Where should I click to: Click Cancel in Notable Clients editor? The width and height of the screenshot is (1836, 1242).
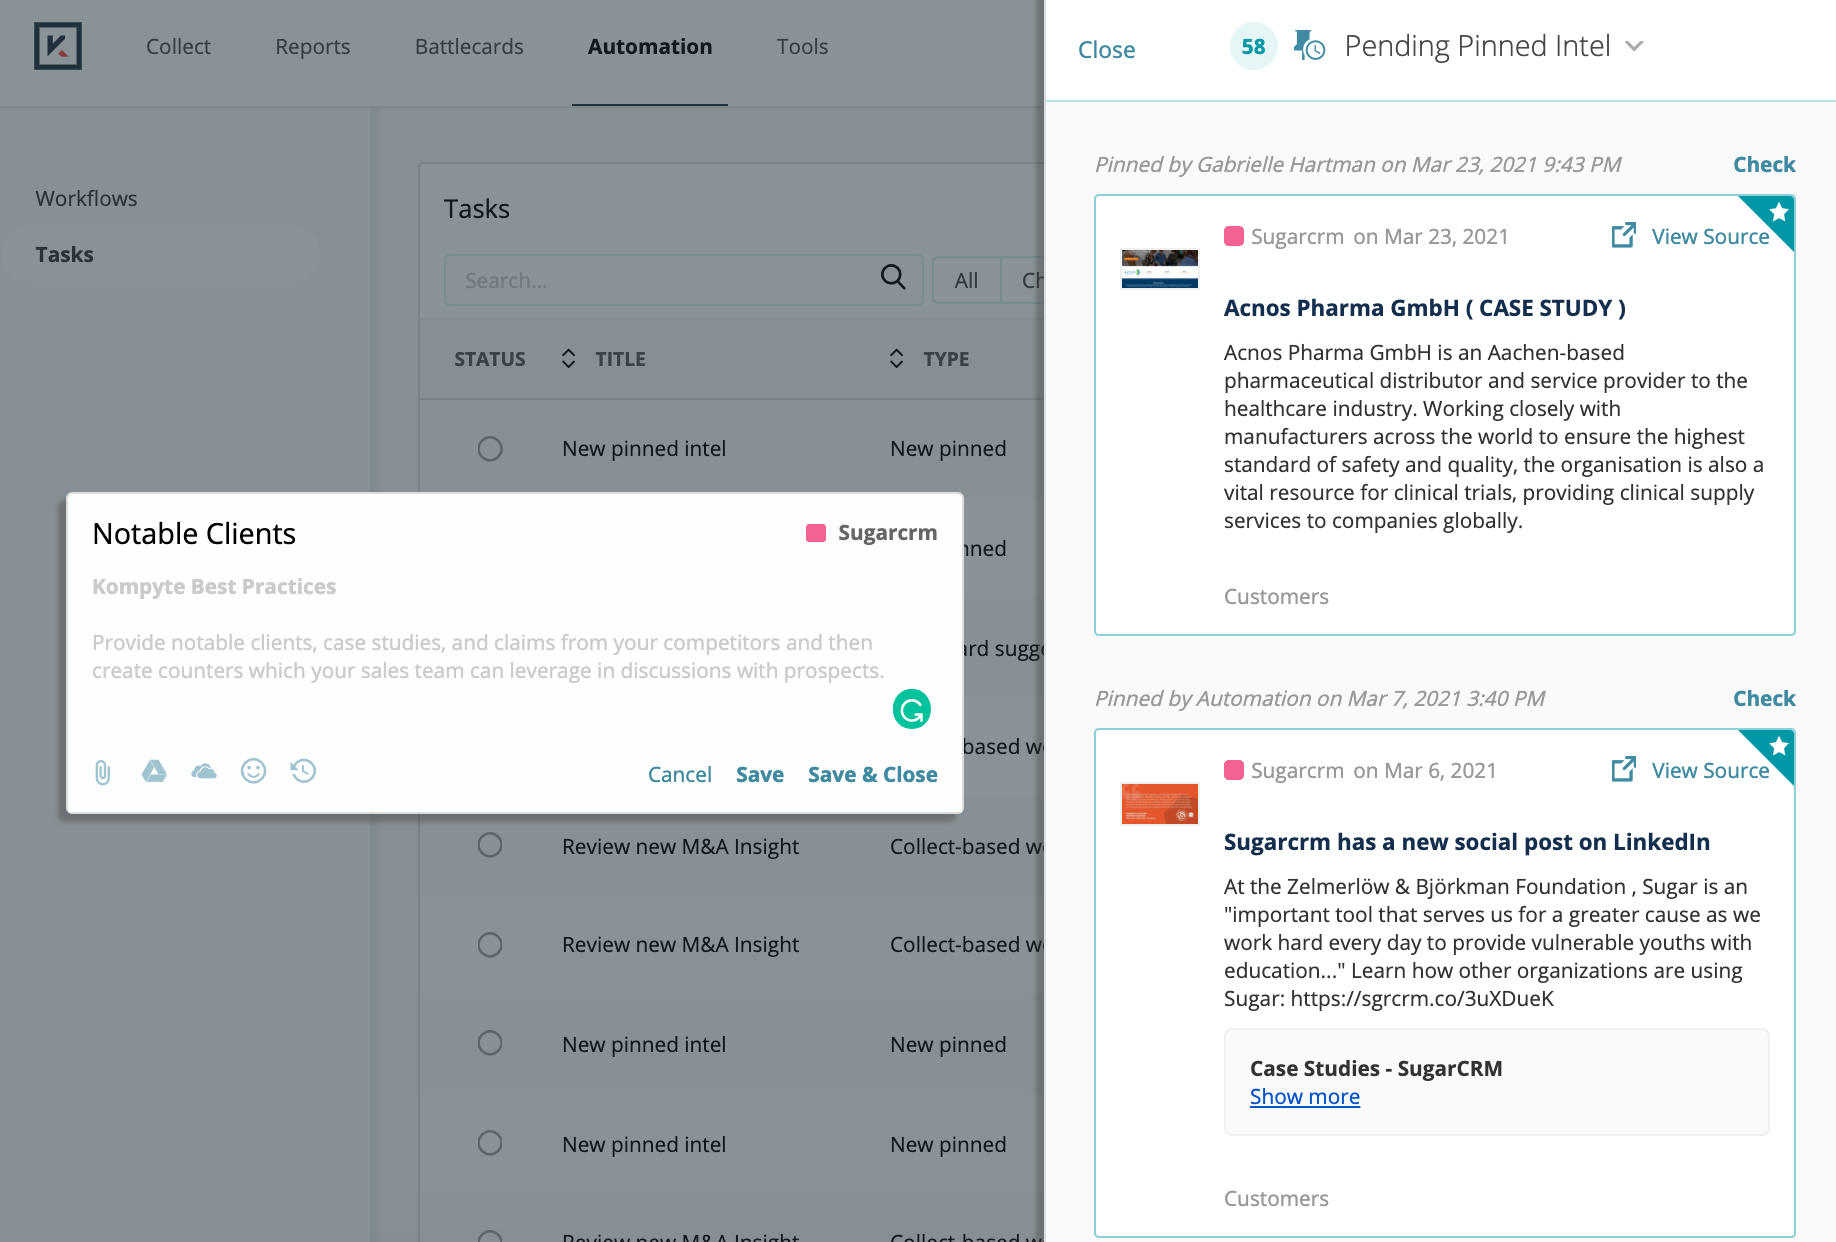680,774
